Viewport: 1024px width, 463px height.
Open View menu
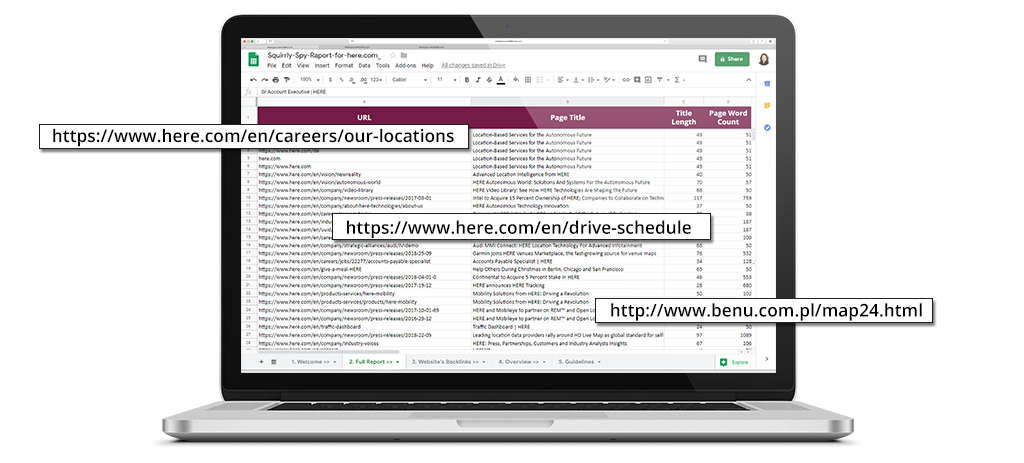click(303, 66)
